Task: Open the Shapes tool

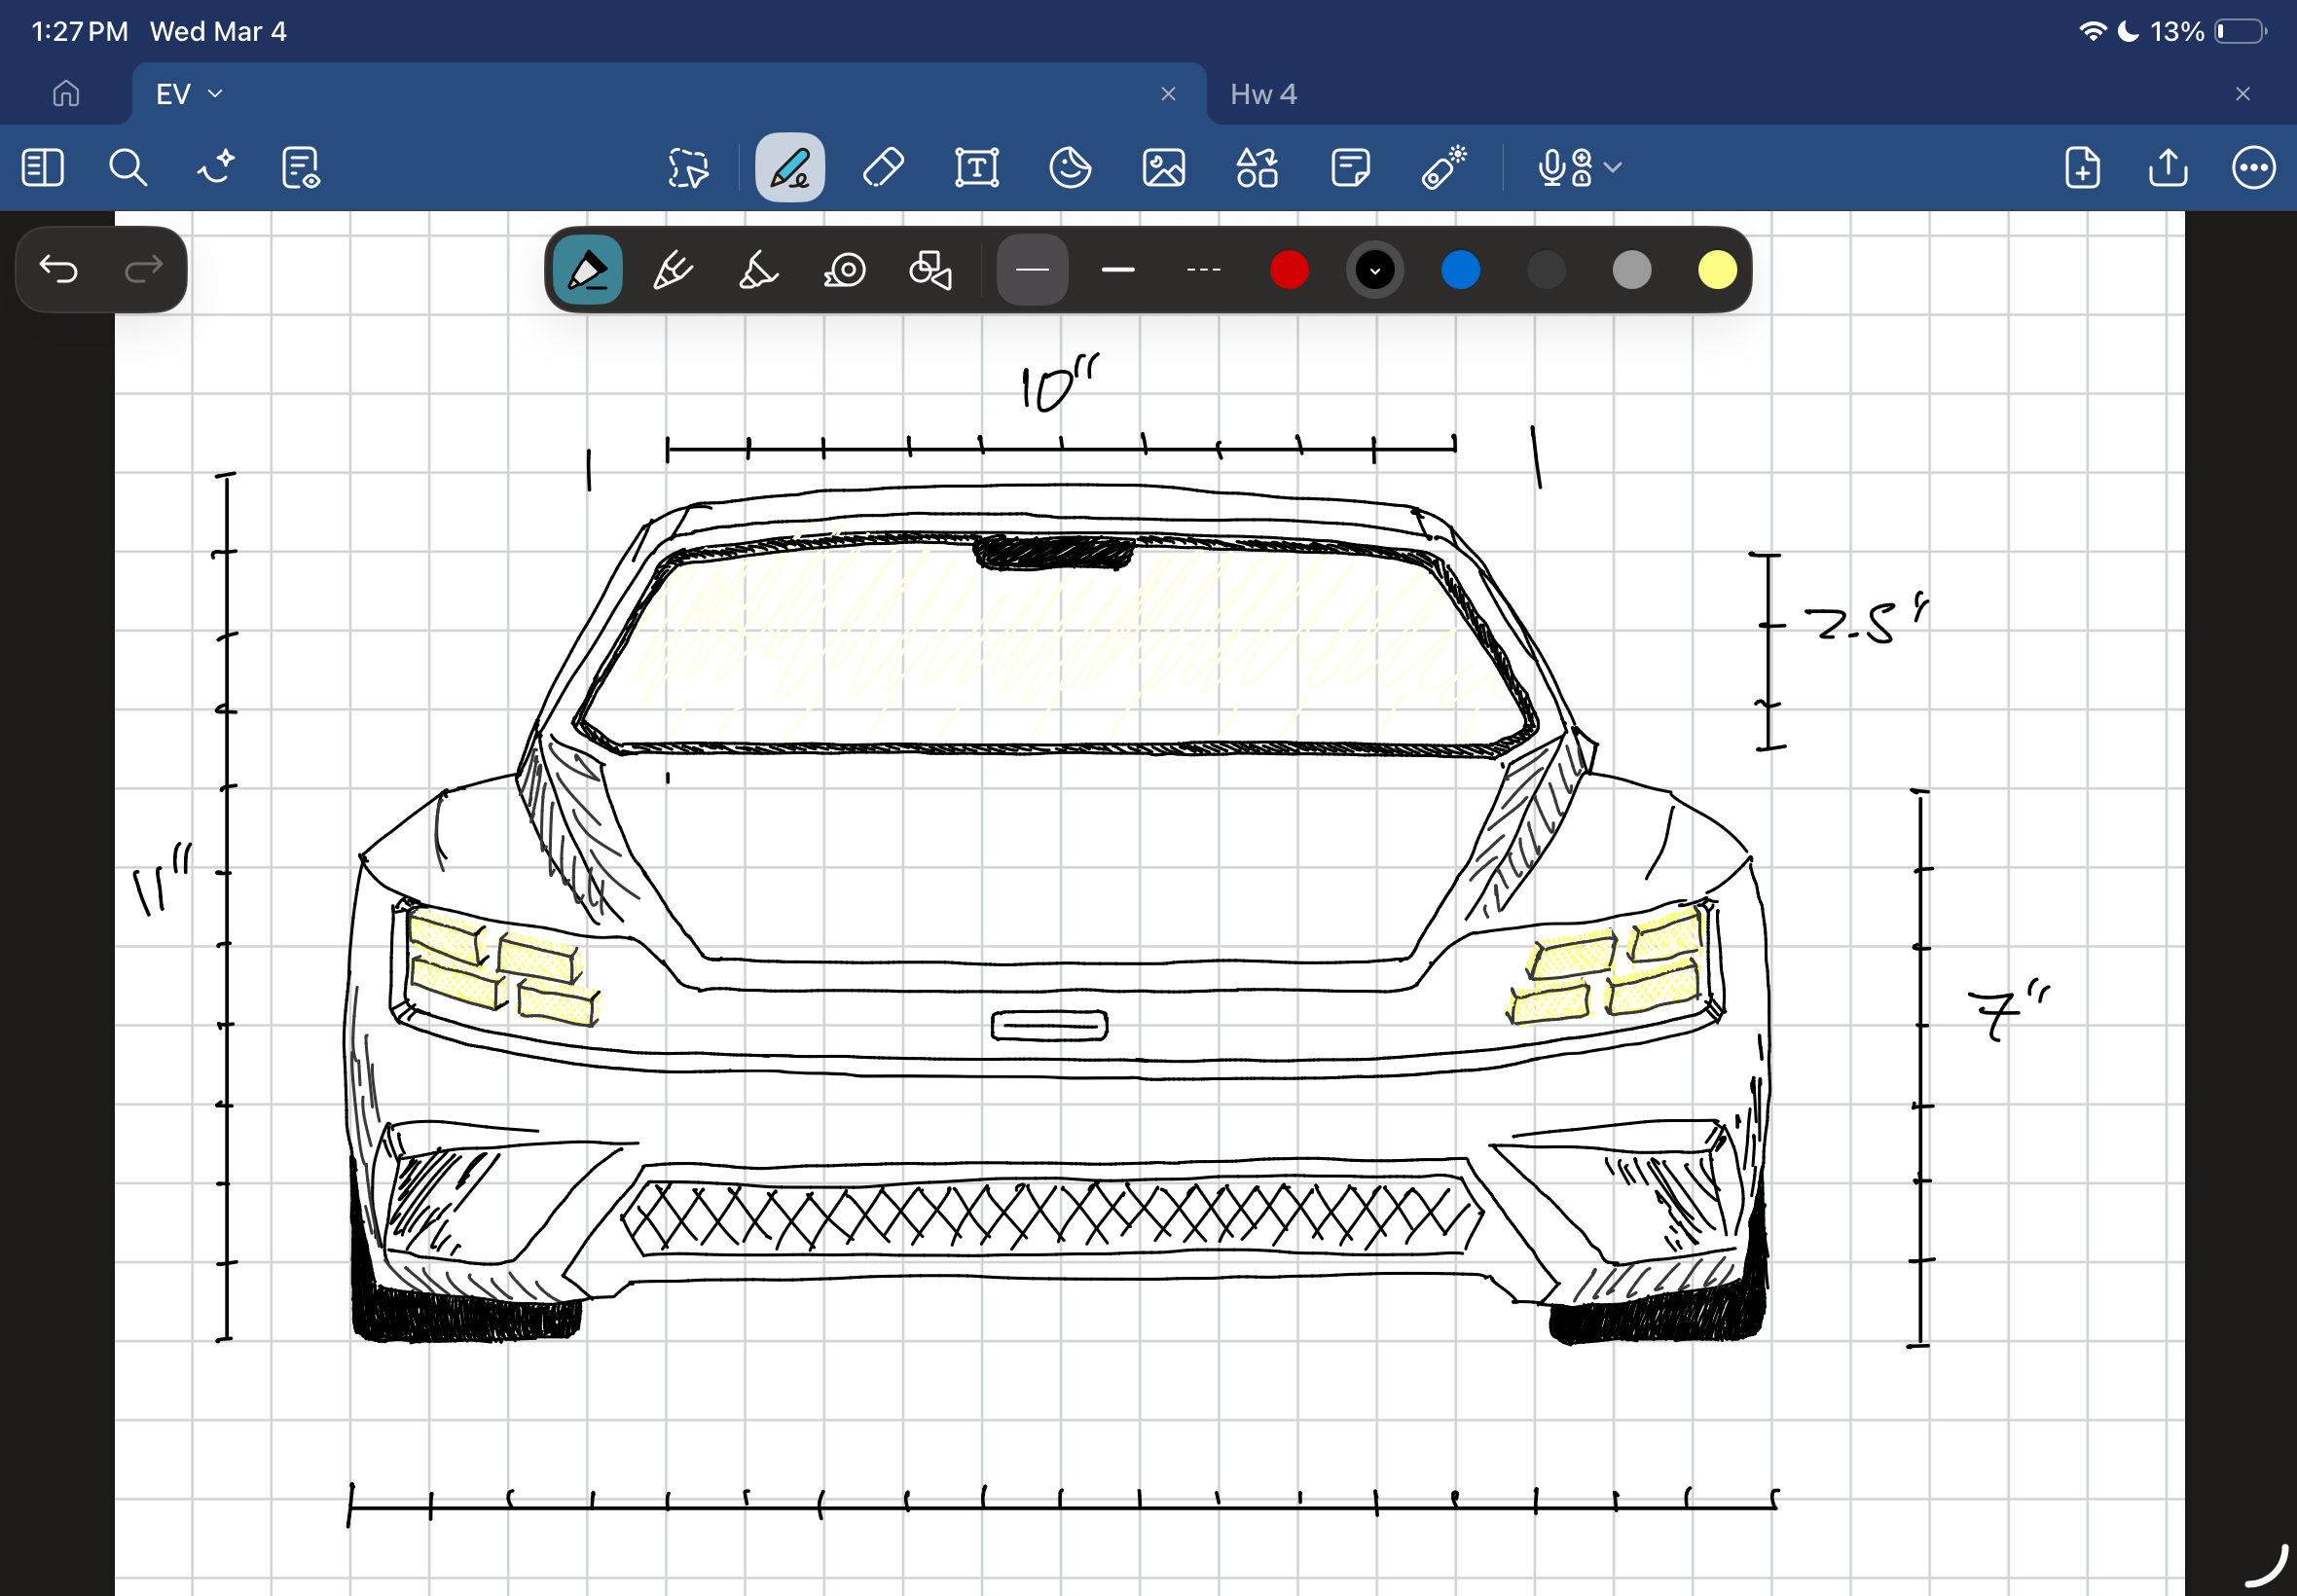Action: point(1256,167)
